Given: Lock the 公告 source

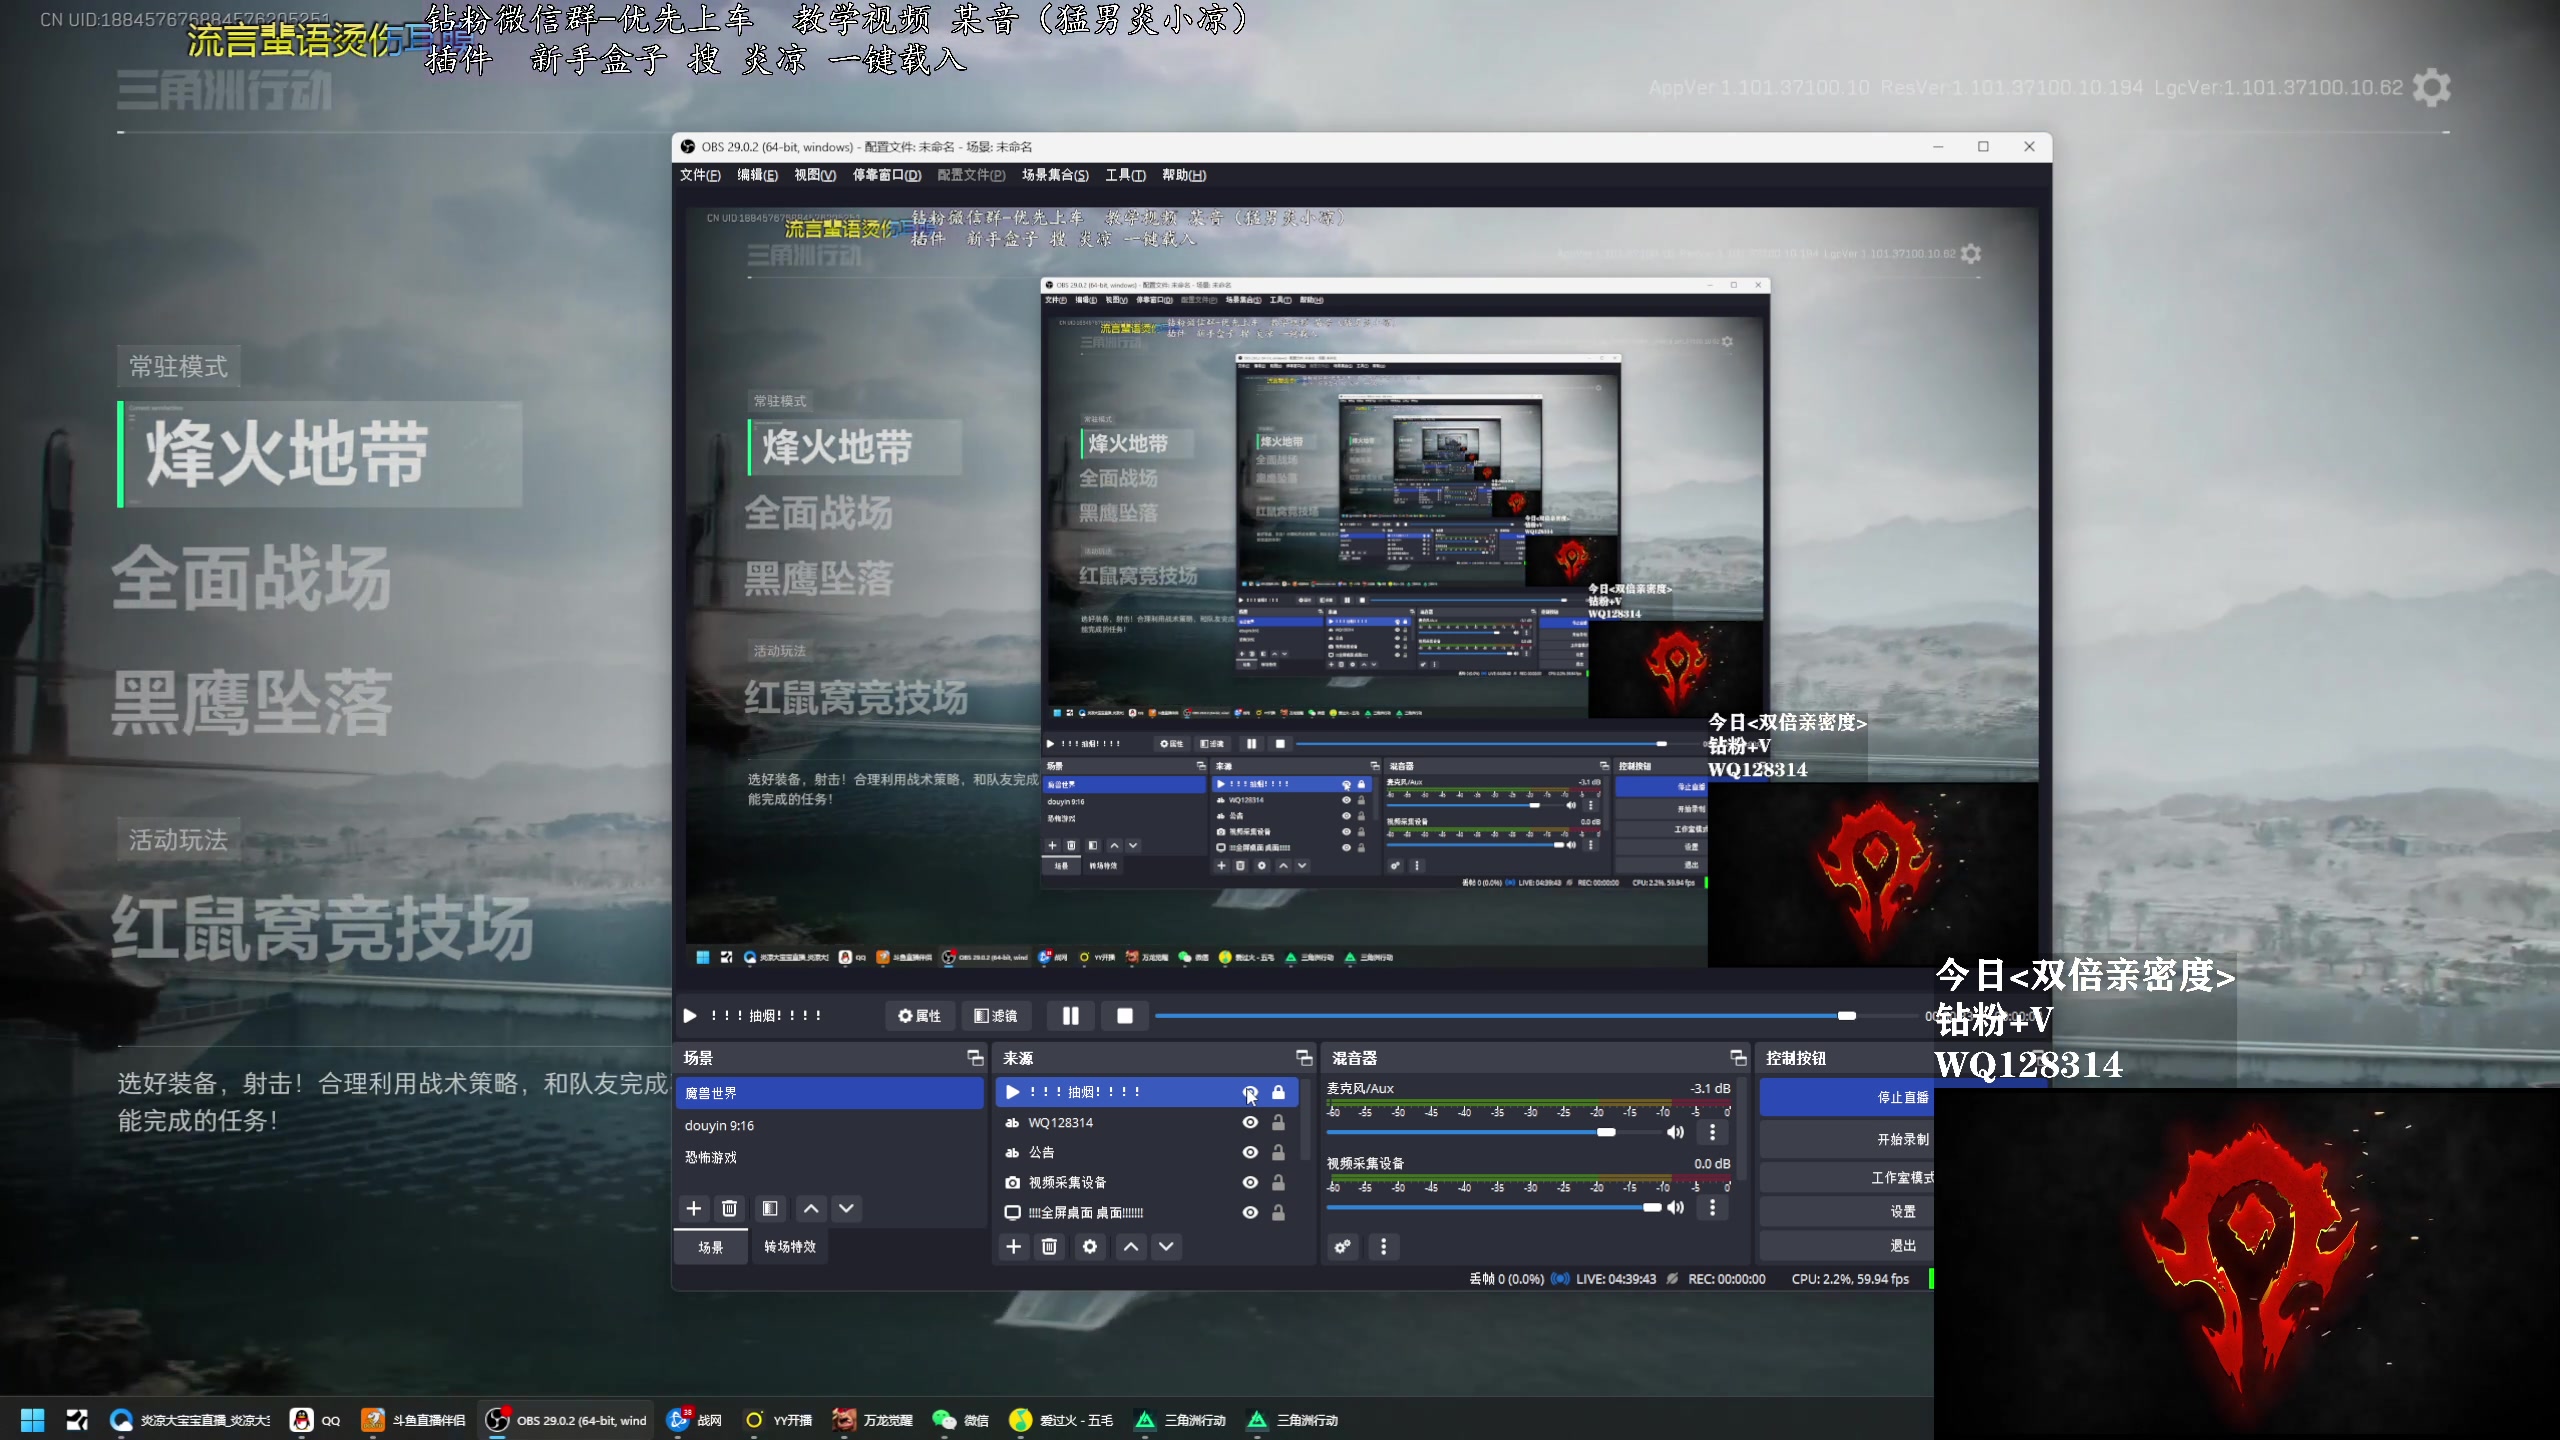Looking at the screenshot, I should [1278, 1152].
